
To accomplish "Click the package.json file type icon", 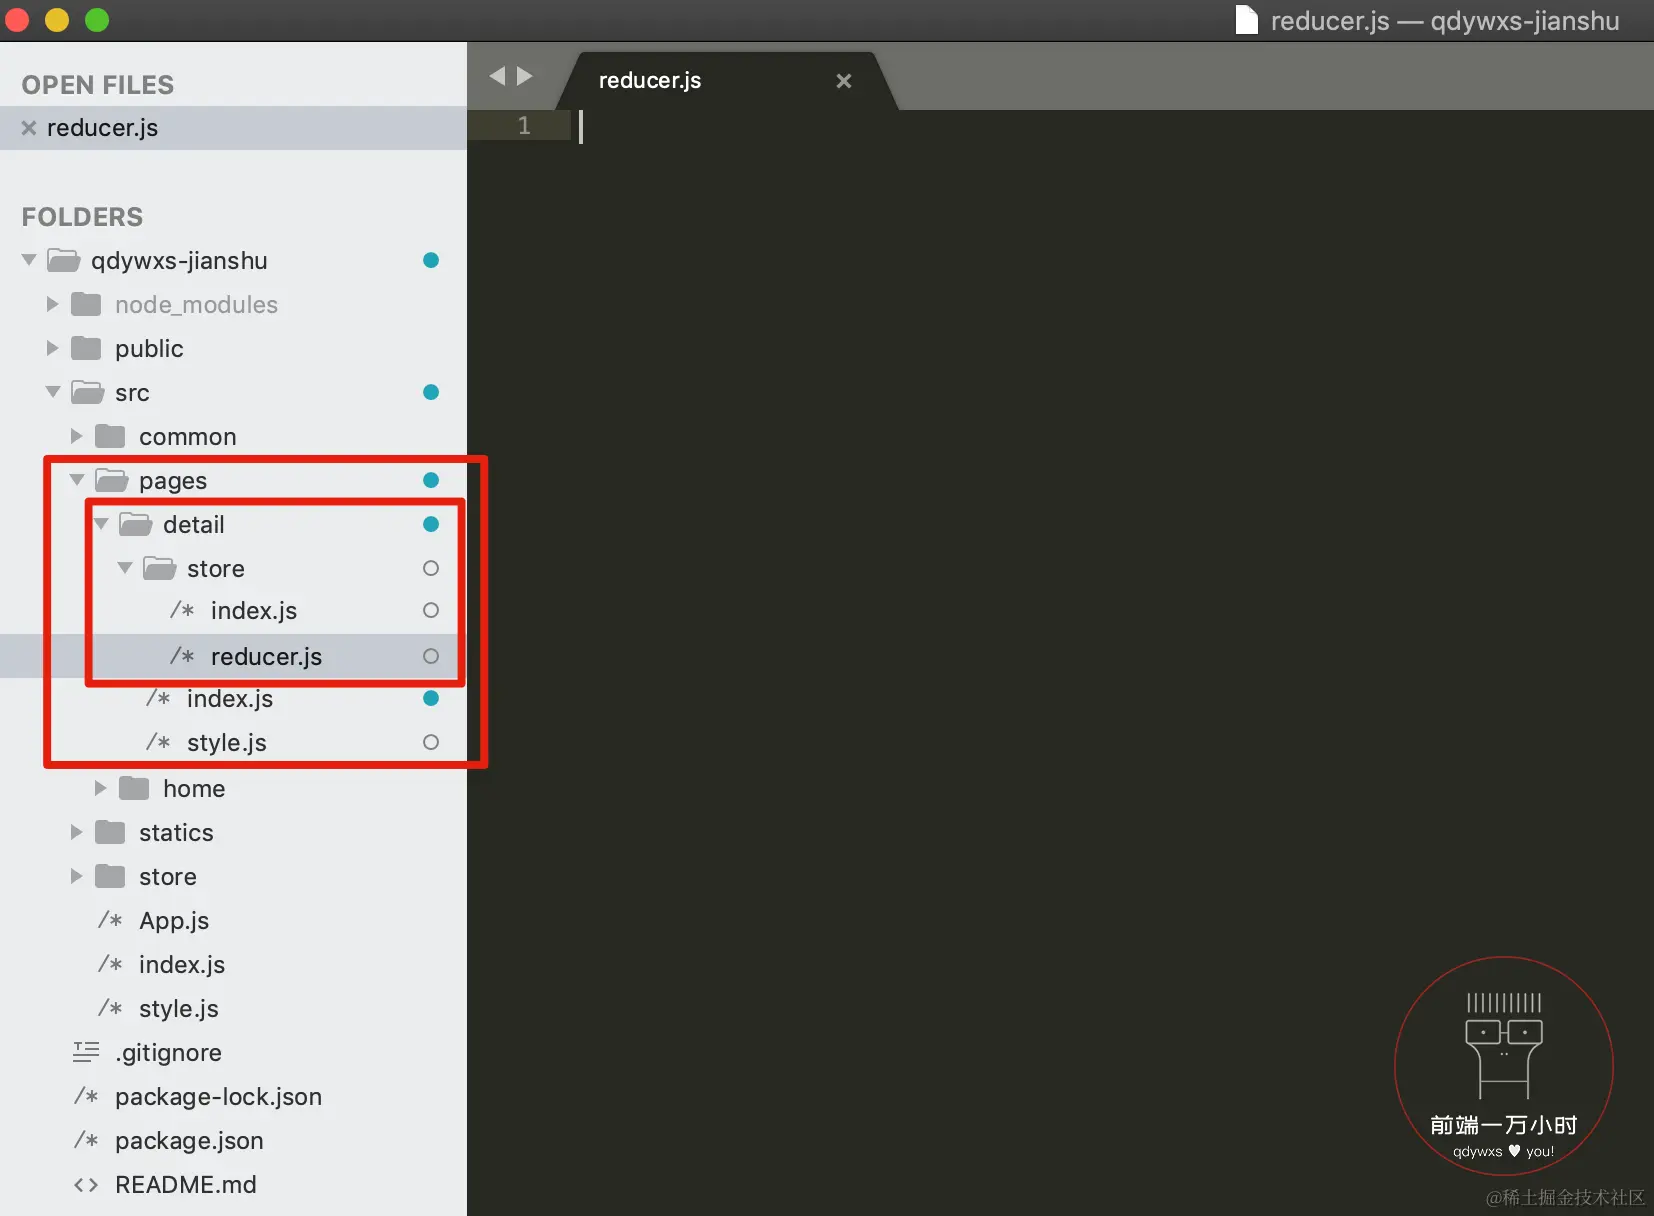I will click(x=86, y=1140).
